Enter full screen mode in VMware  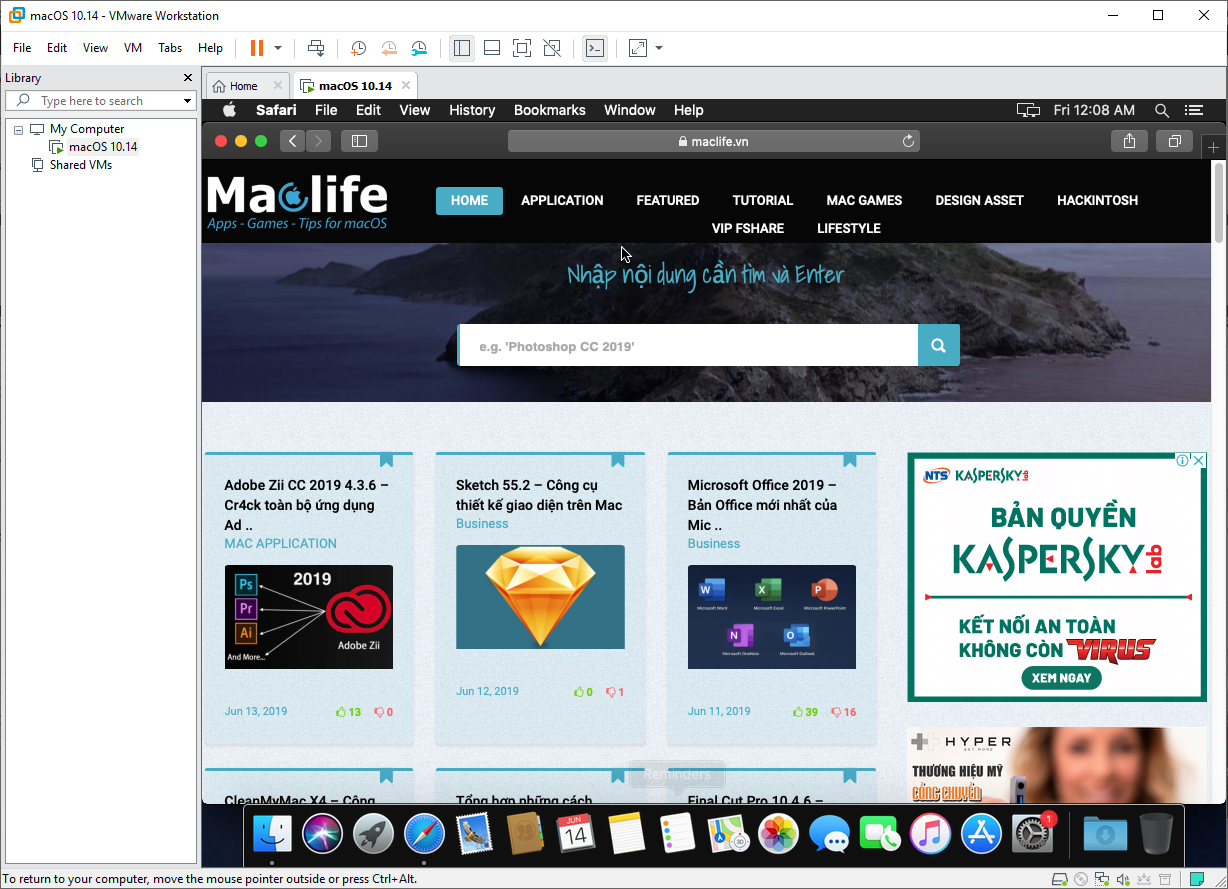pyautogui.click(x=521, y=47)
